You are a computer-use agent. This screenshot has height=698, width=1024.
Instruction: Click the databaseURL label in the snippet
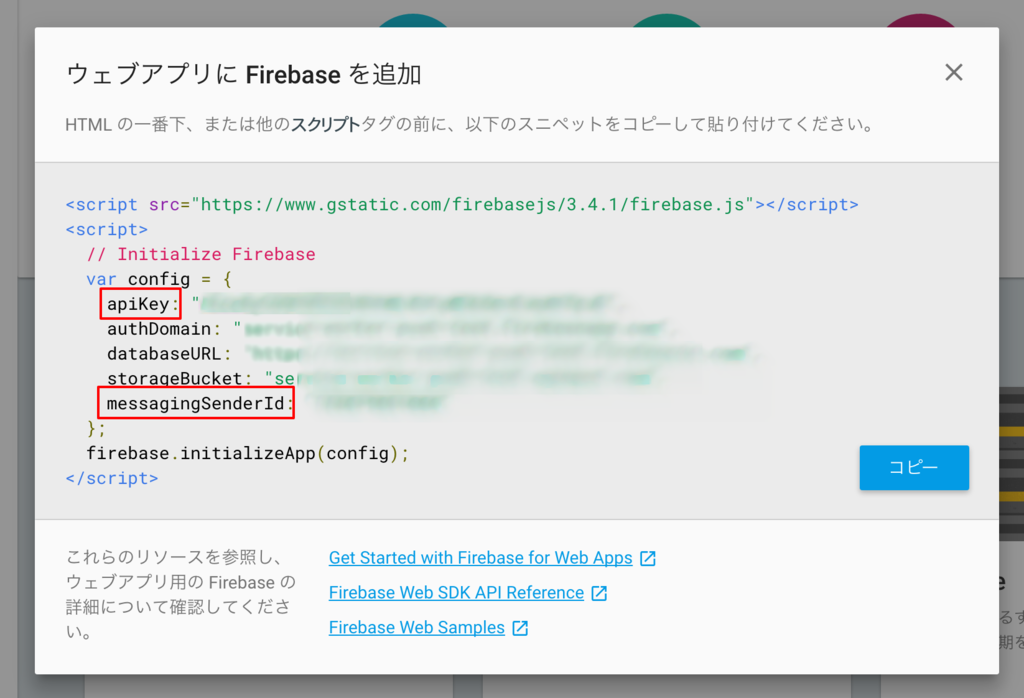tap(164, 353)
